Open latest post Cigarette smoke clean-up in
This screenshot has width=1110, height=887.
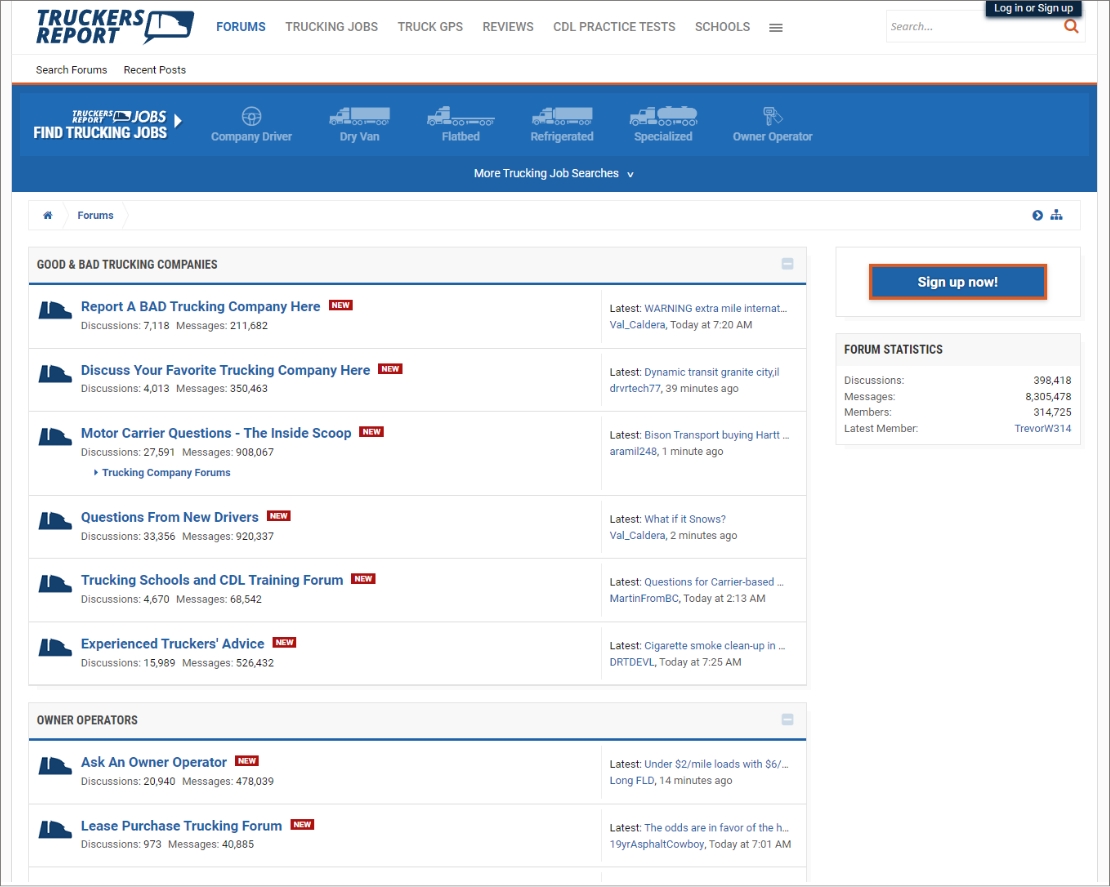coord(714,646)
